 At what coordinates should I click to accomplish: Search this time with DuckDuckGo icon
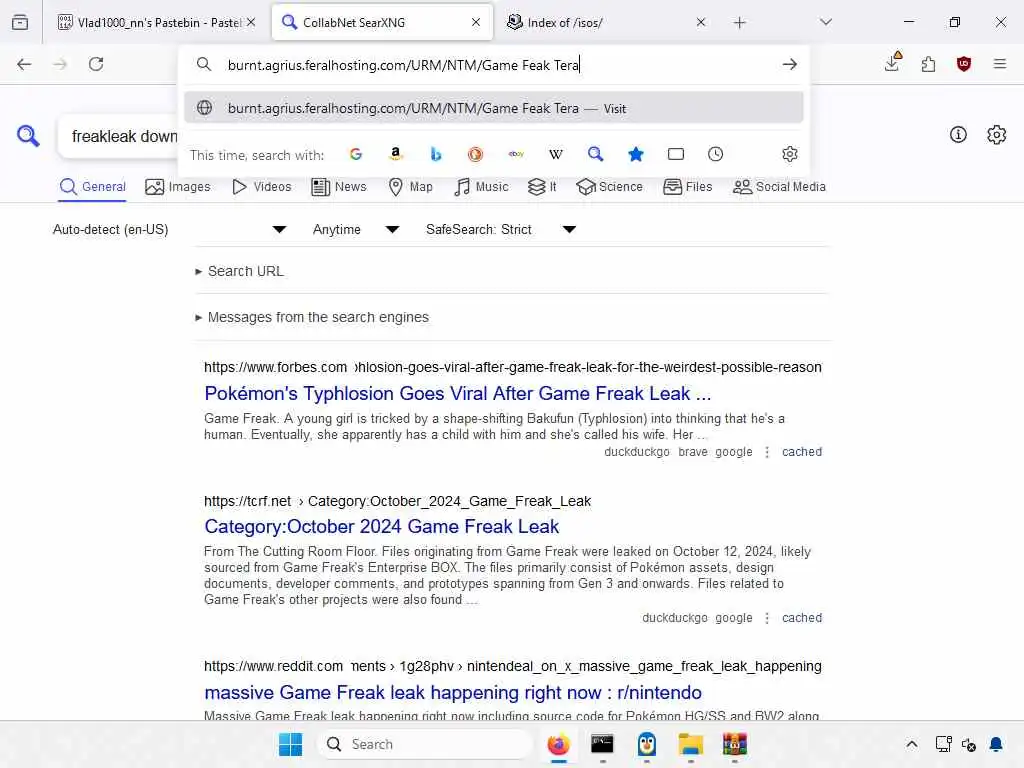pyautogui.click(x=475, y=154)
